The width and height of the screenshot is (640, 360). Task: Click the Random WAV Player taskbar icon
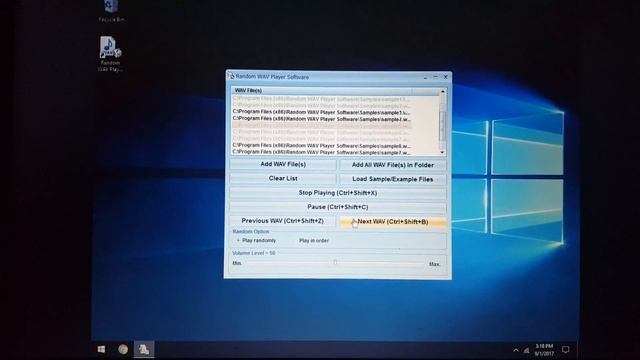[144, 349]
